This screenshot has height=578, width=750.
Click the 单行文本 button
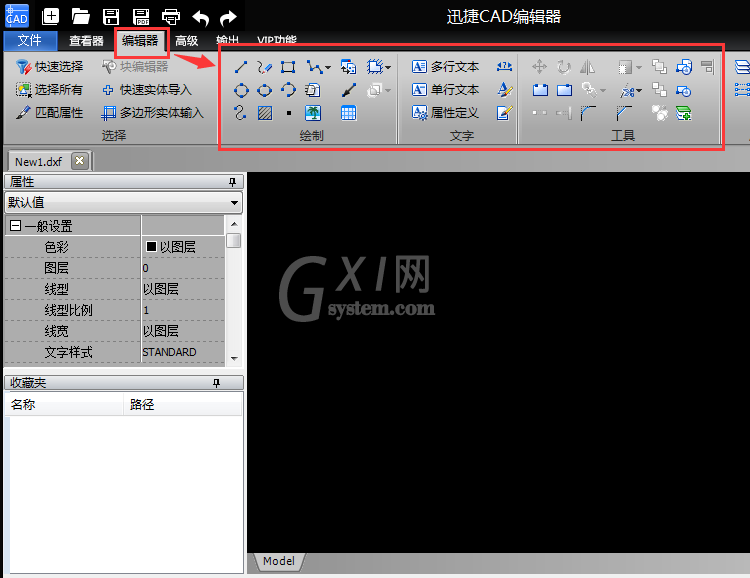(x=445, y=89)
